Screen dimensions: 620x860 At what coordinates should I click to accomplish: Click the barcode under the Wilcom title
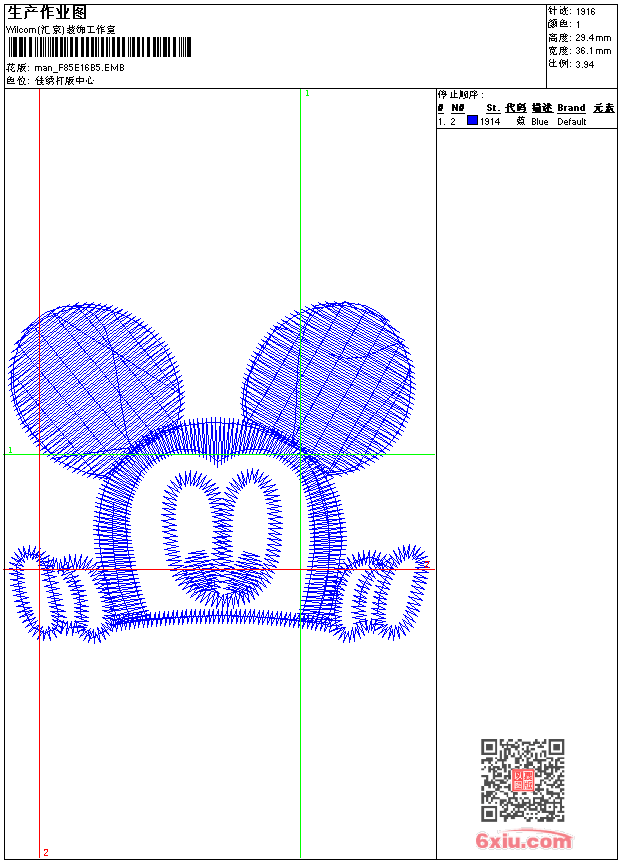click(x=98, y=49)
